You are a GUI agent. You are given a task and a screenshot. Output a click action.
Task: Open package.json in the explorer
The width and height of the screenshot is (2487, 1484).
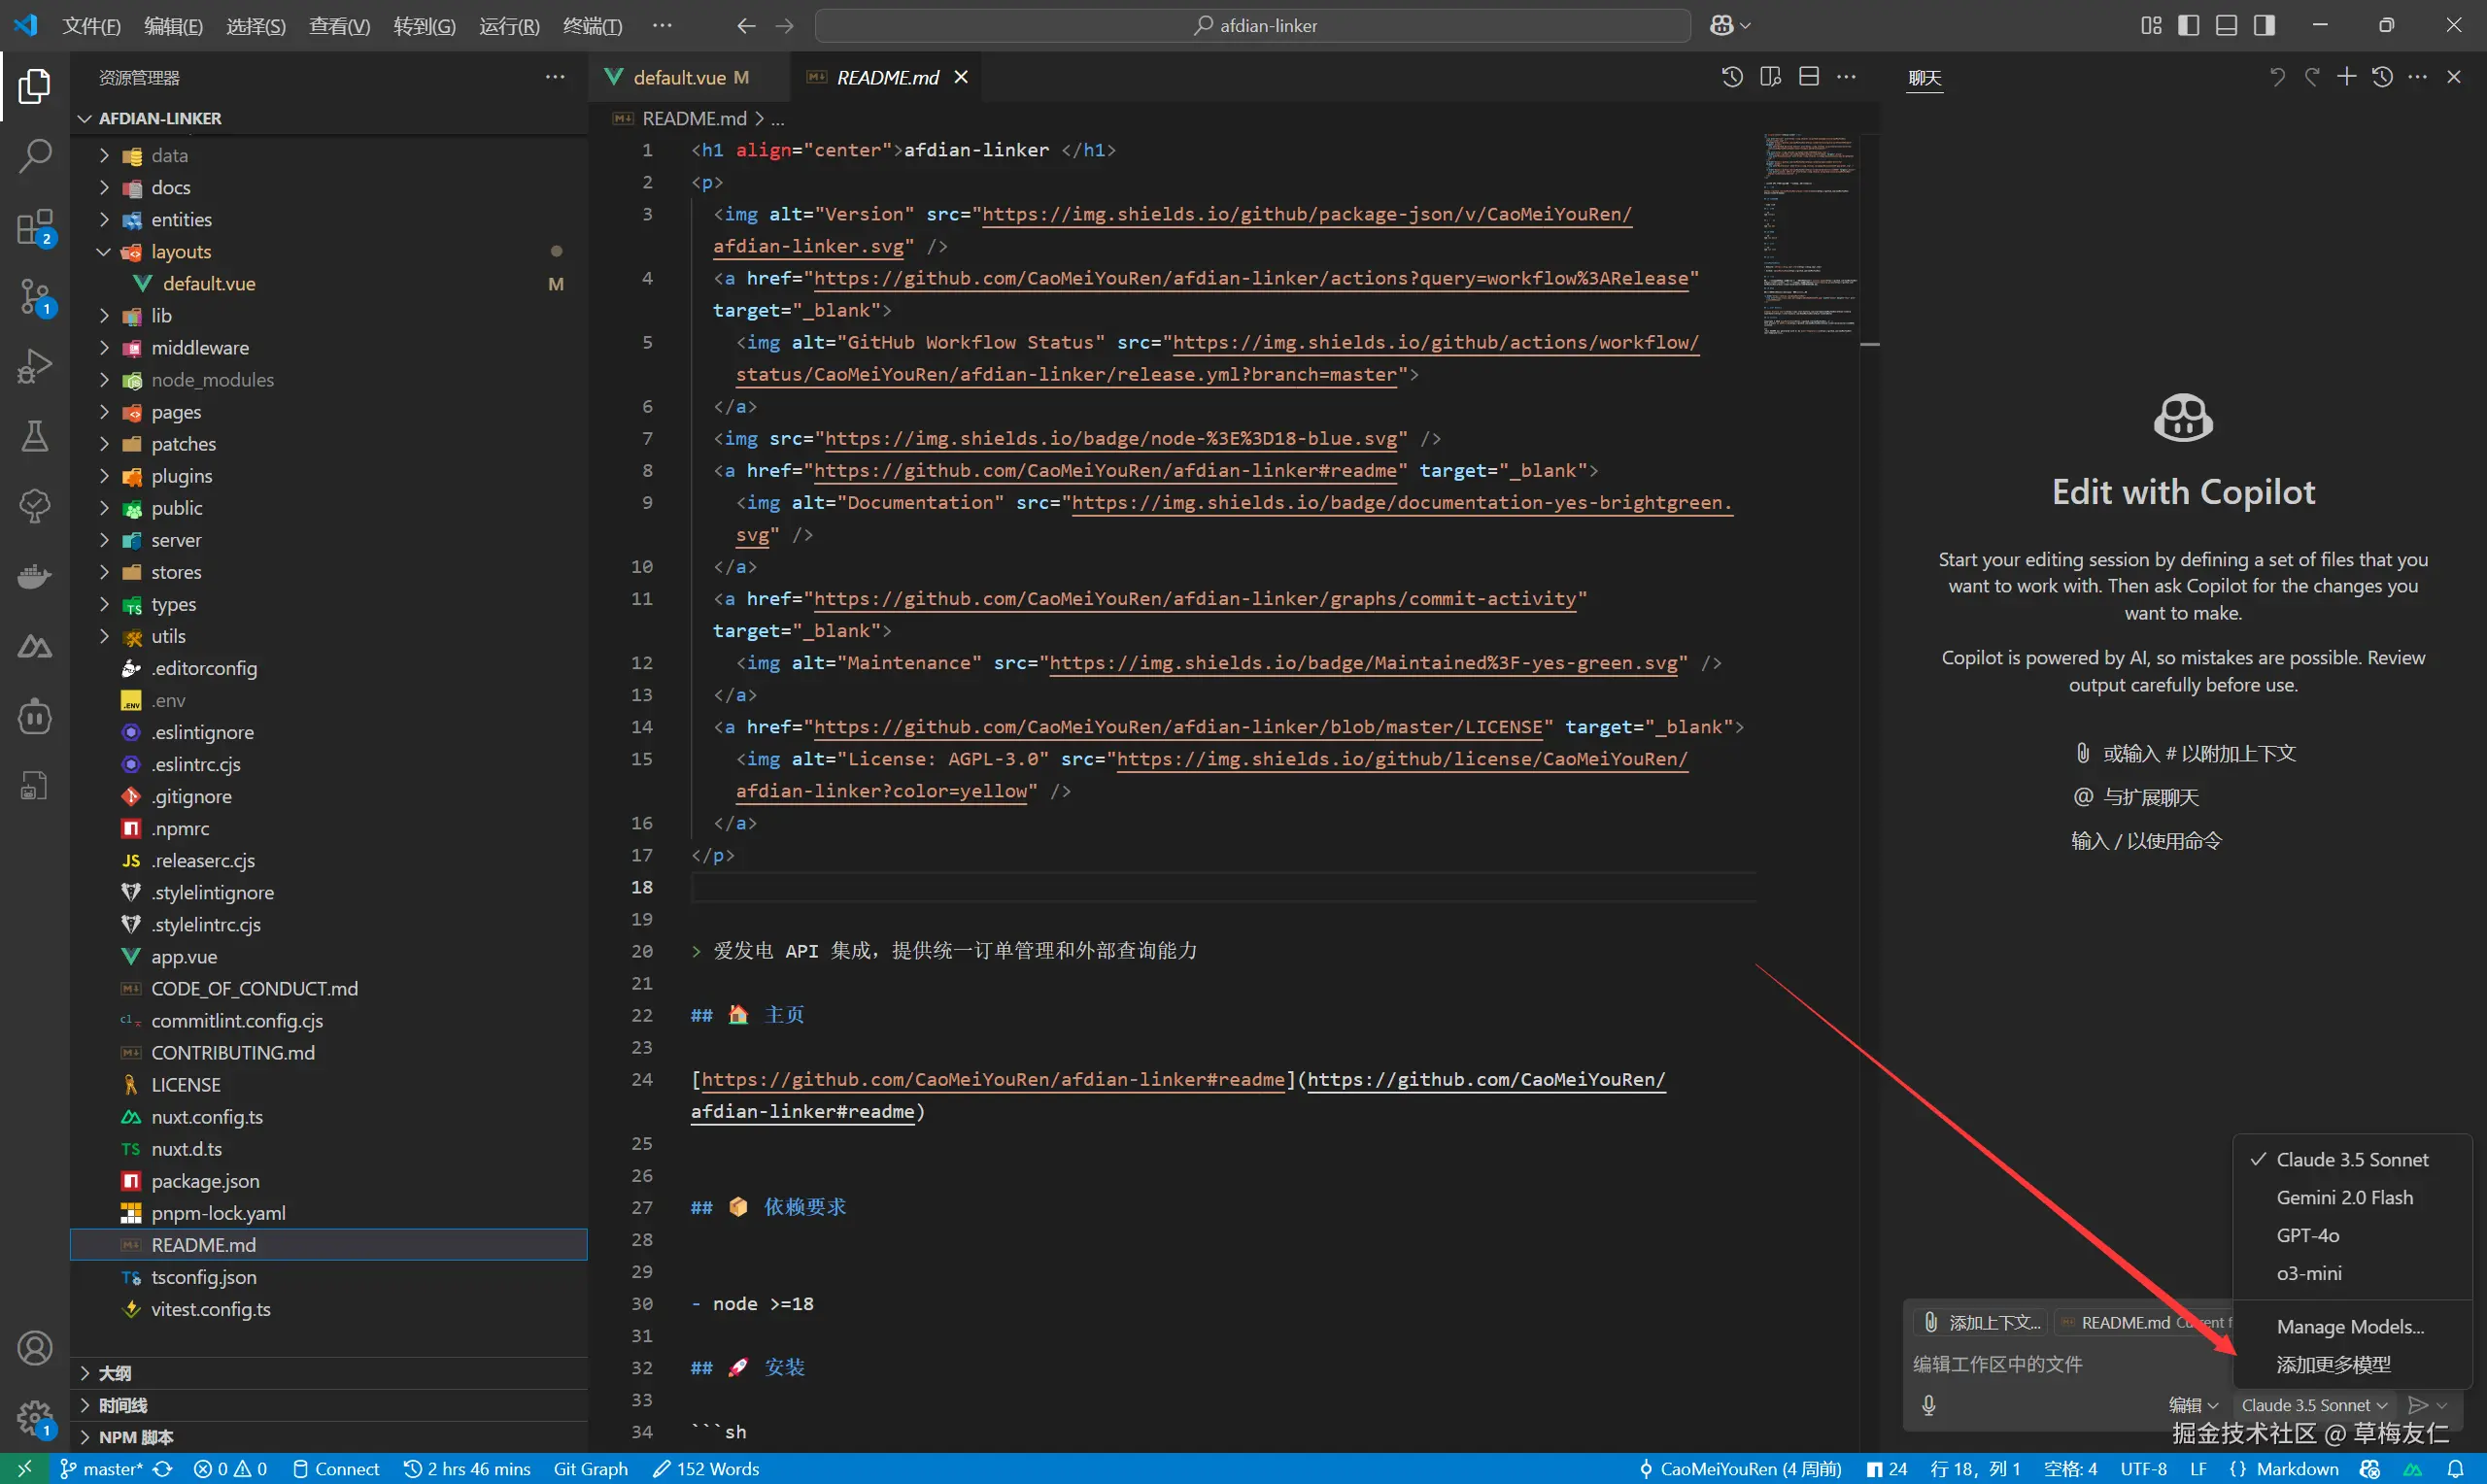[x=329, y=1181]
